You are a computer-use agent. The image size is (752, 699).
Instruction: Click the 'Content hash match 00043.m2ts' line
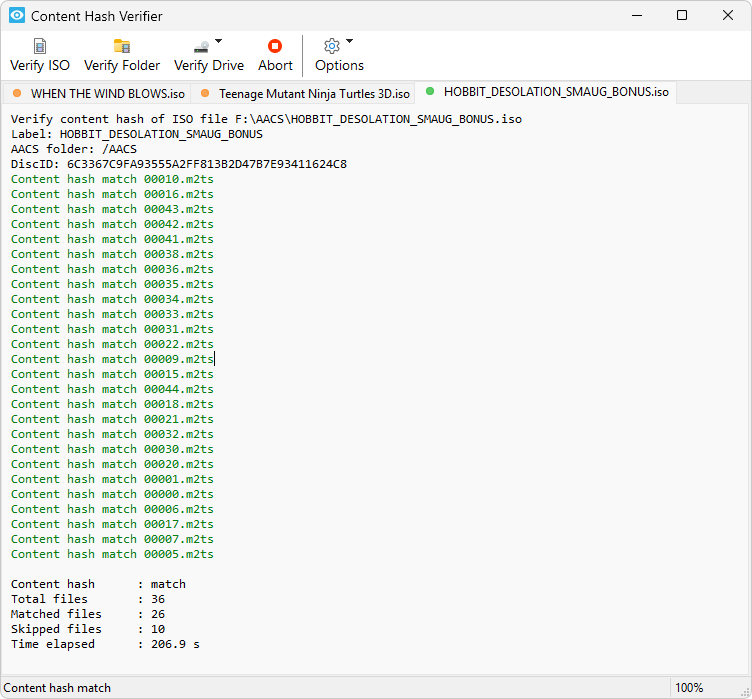112,209
